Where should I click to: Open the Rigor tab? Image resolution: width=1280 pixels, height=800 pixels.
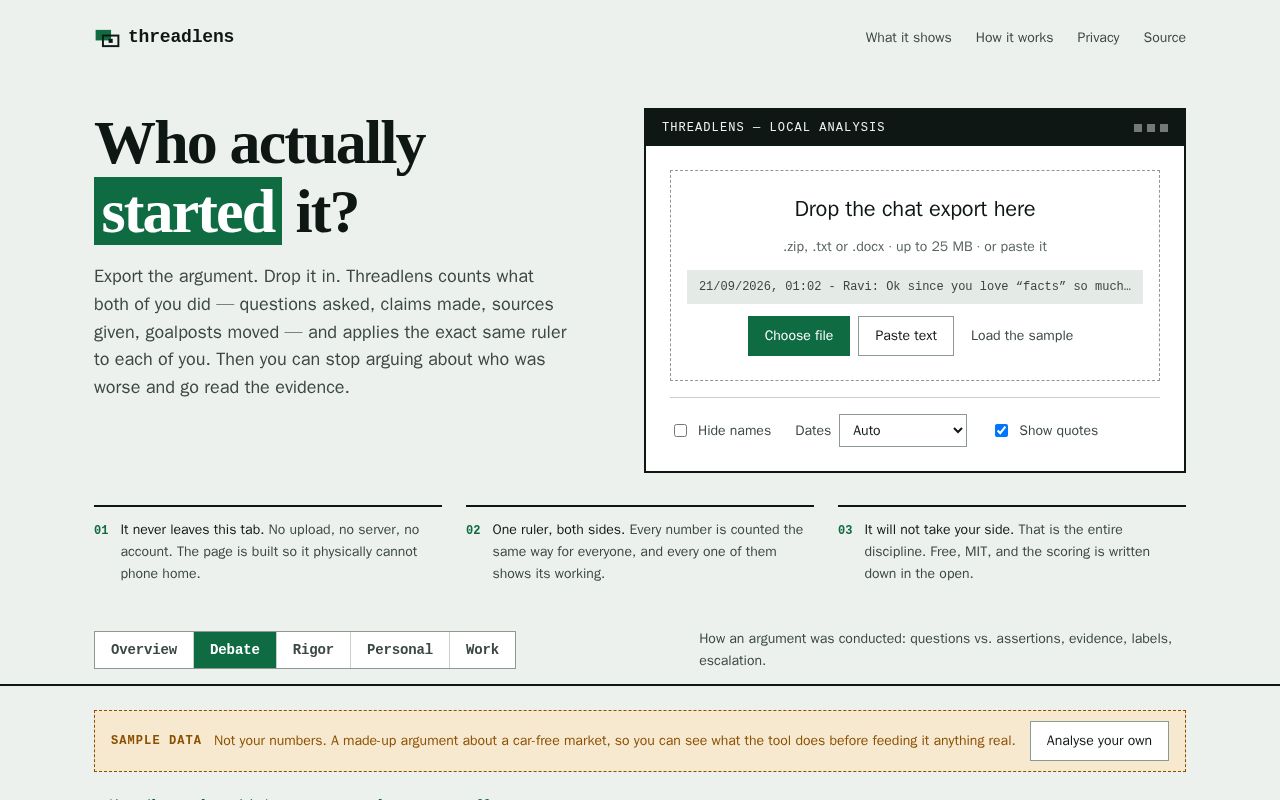(x=313, y=650)
